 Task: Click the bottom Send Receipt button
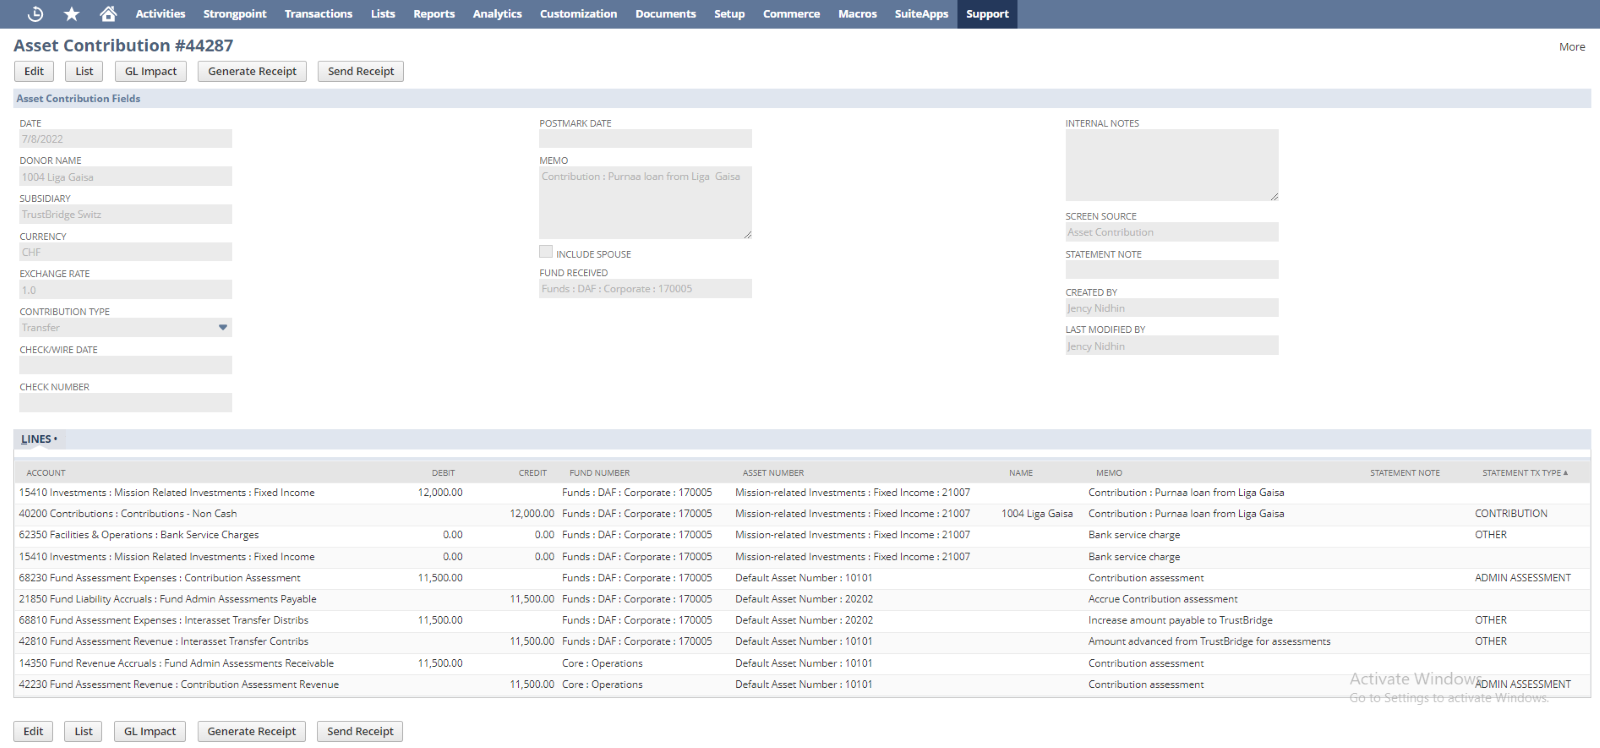click(x=360, y=732)
